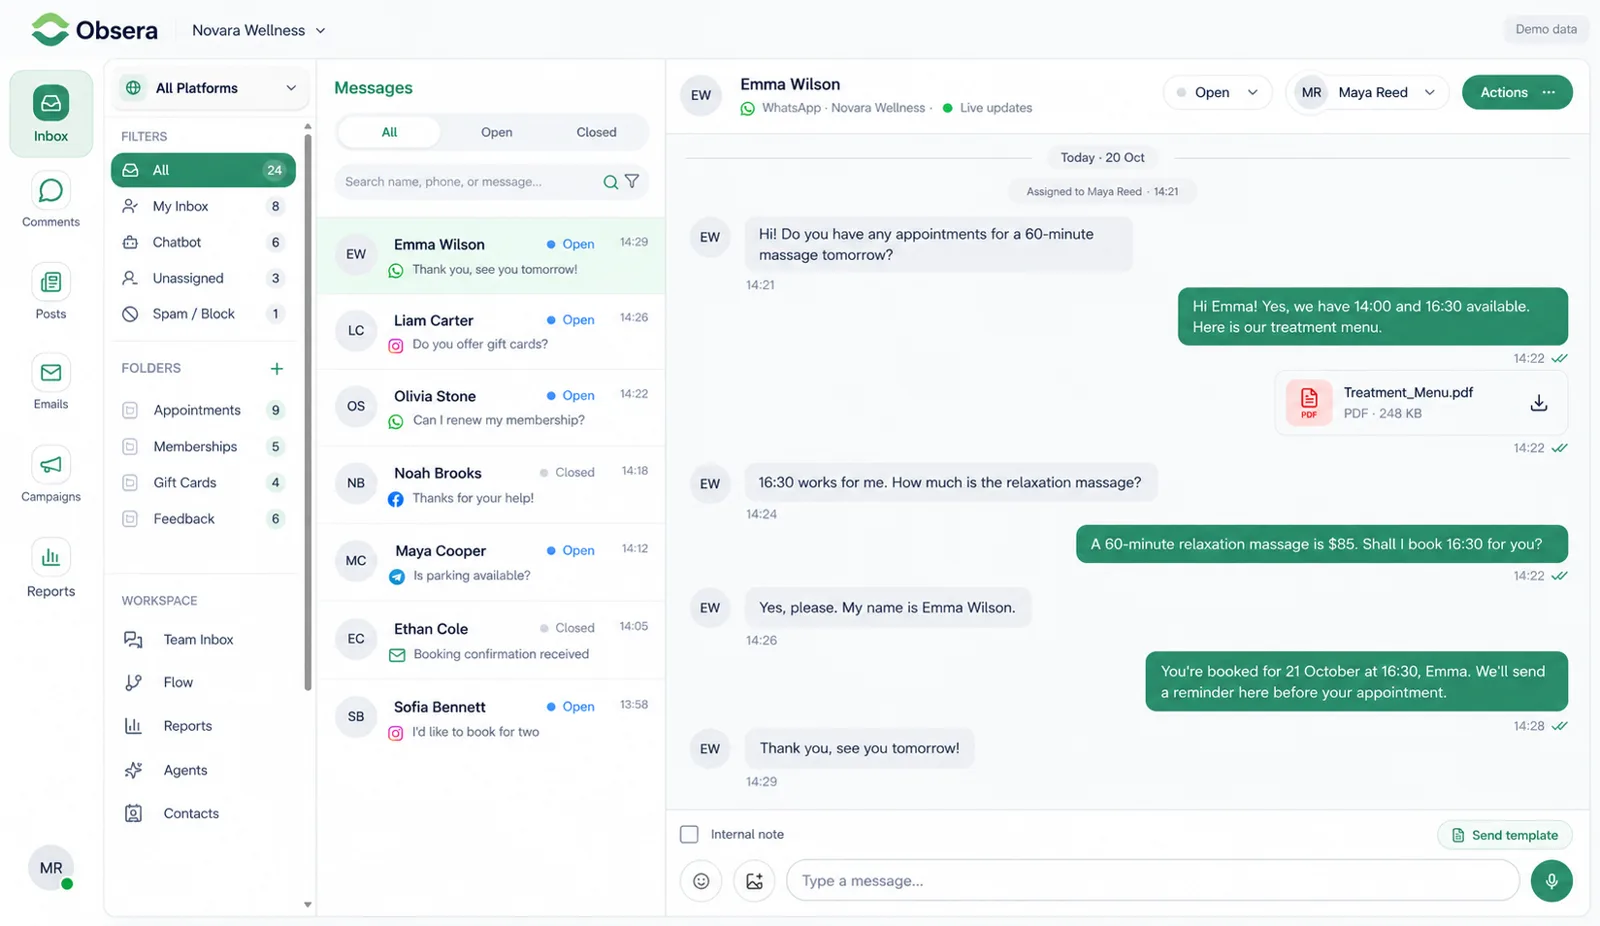
Task: Open the Feedback folder
Action: 203,518
